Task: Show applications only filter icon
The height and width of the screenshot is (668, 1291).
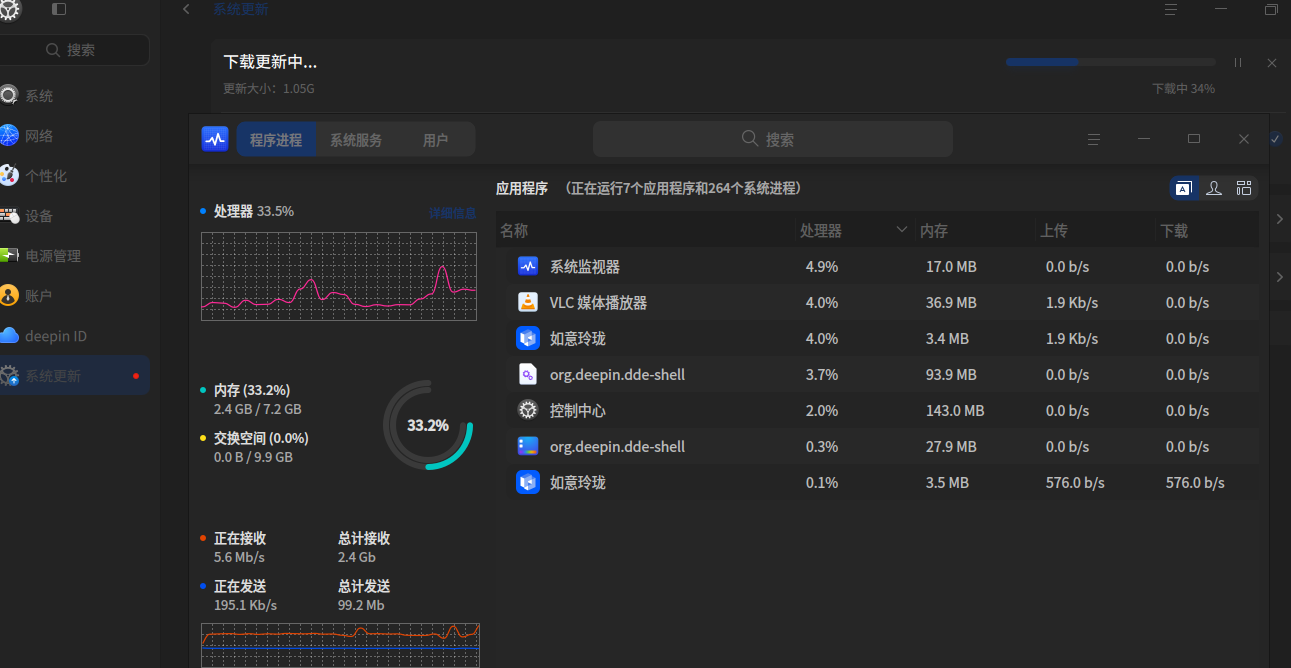Action: (x=1184, y=188)
